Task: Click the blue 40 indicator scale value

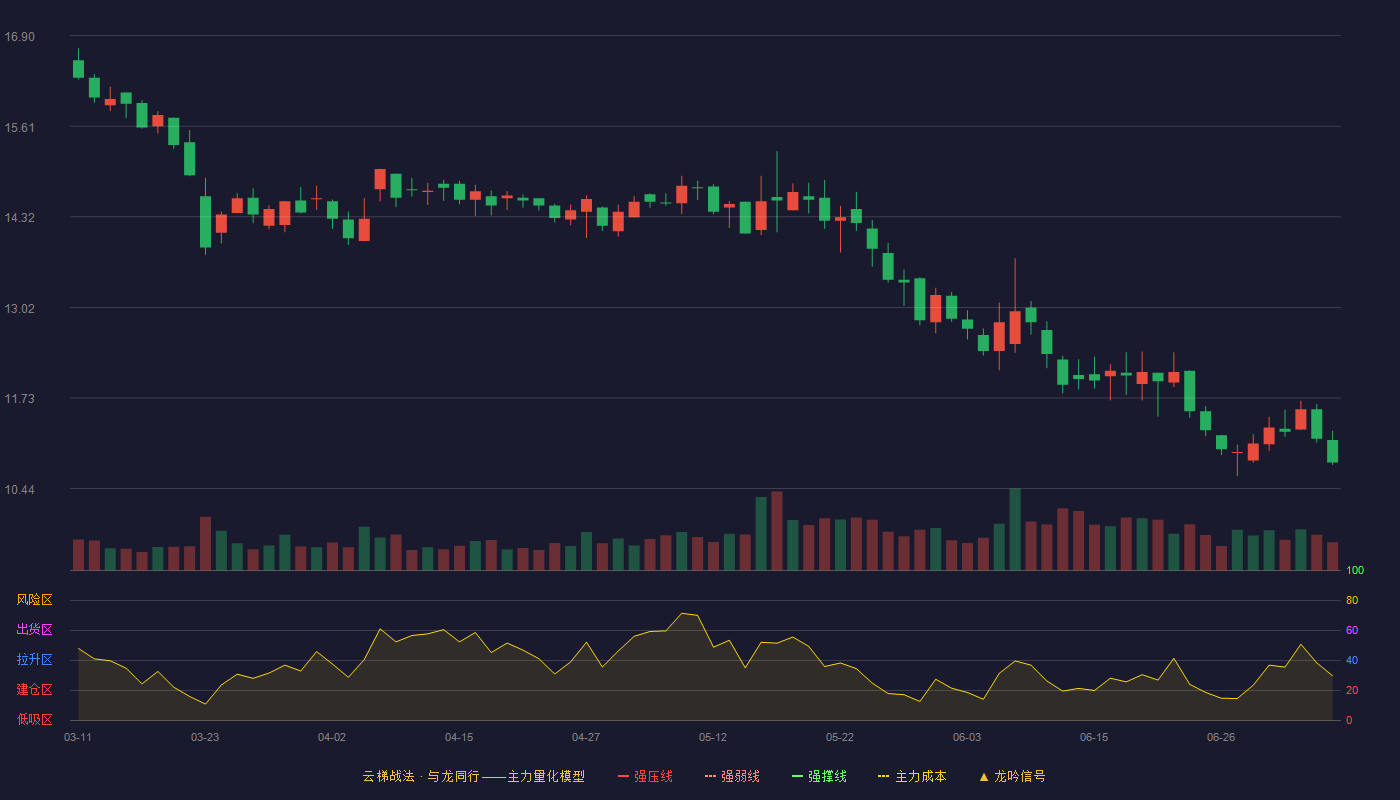Action: point(1352,660)
